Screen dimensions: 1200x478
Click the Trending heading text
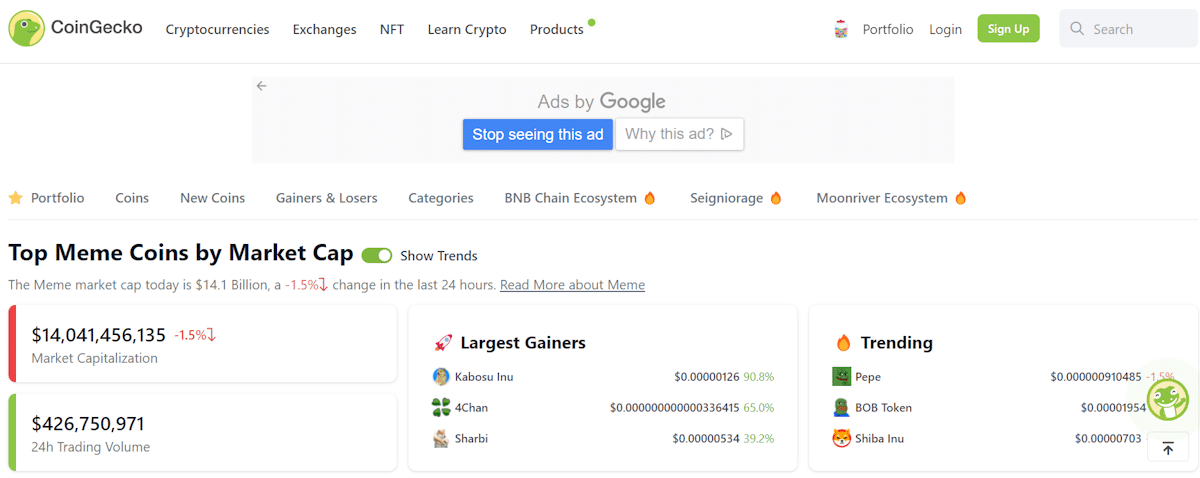(896, 343)
